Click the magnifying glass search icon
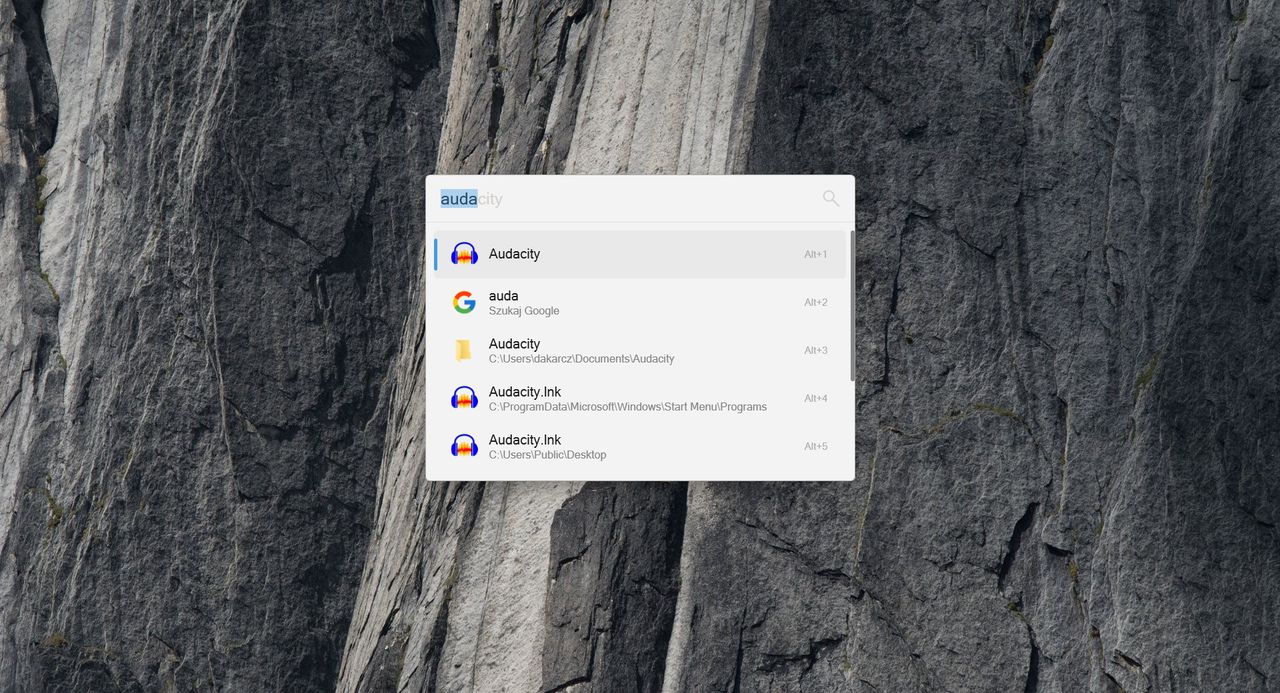 click(831, 199)
